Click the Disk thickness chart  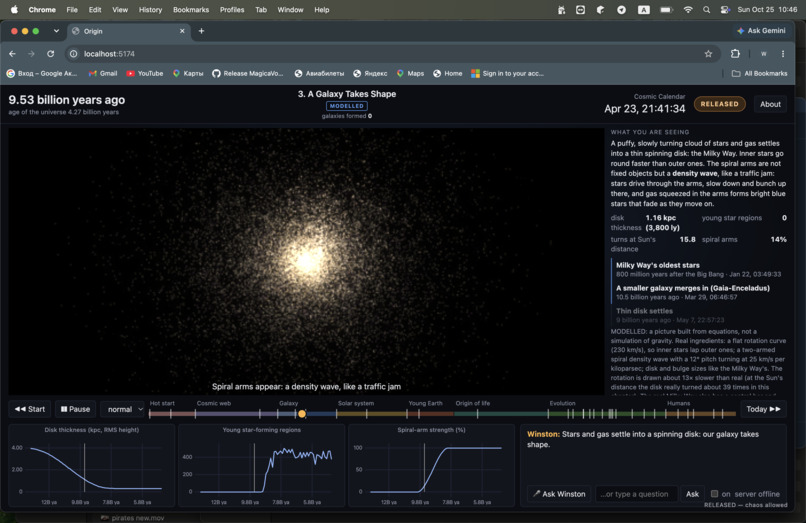(x=91, y=465)
